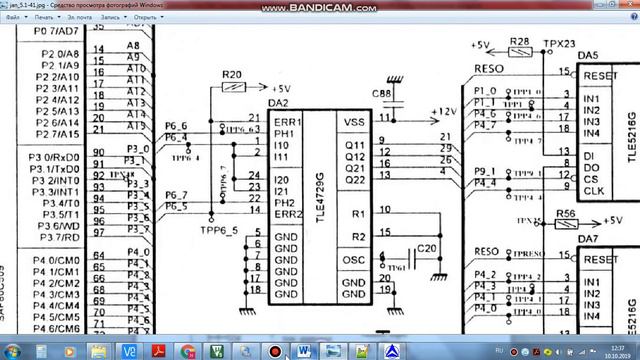Switch to Microsoft Word in taskbar

tap(304, 351)
